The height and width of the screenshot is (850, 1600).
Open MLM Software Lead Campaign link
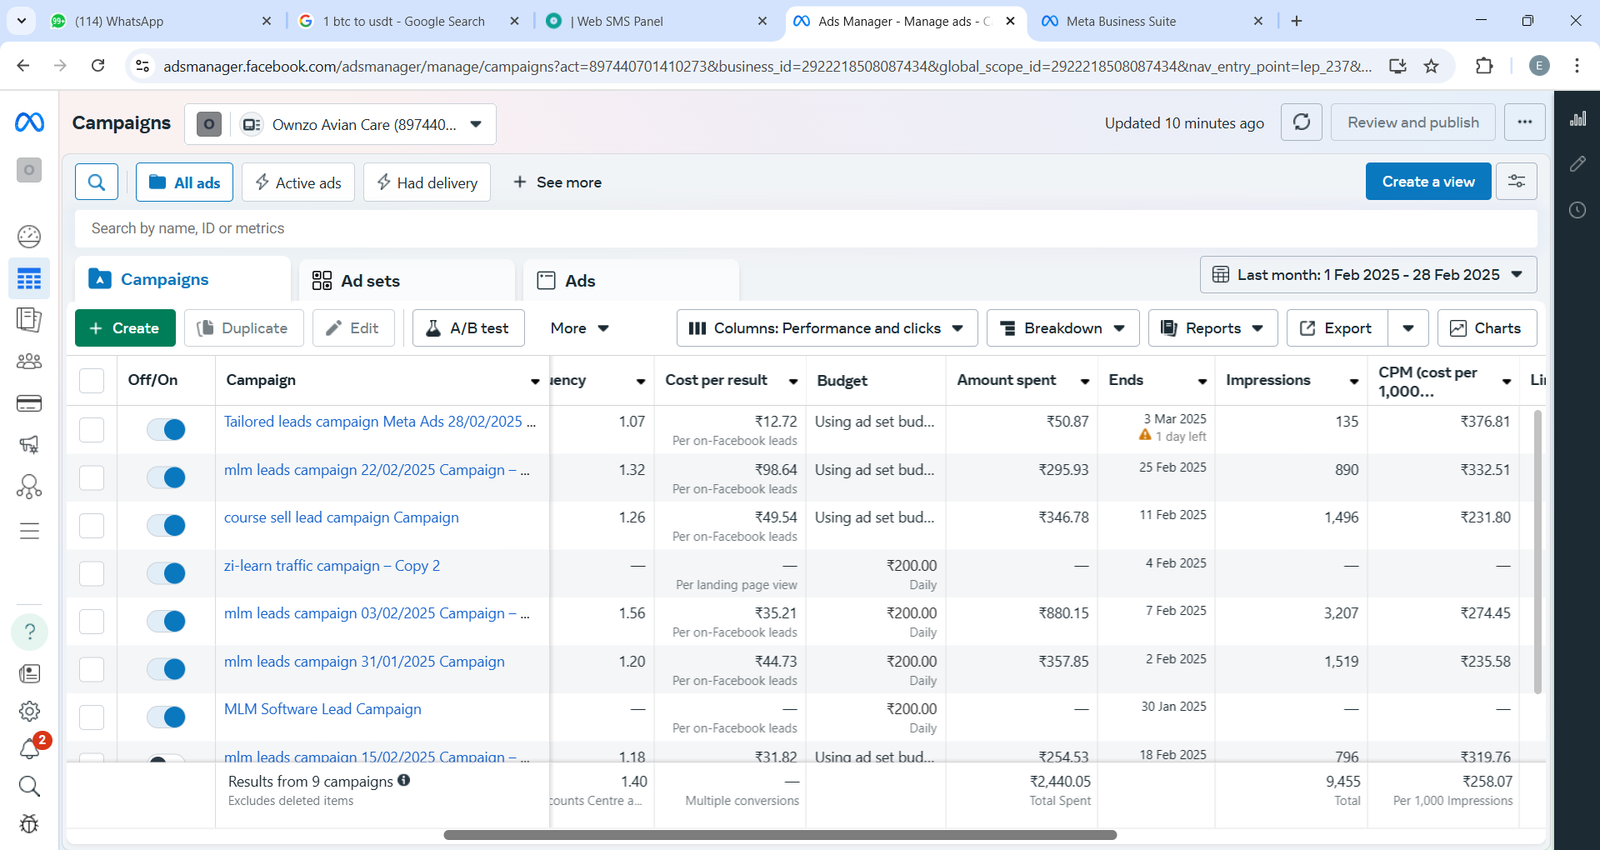click(322, 709)
